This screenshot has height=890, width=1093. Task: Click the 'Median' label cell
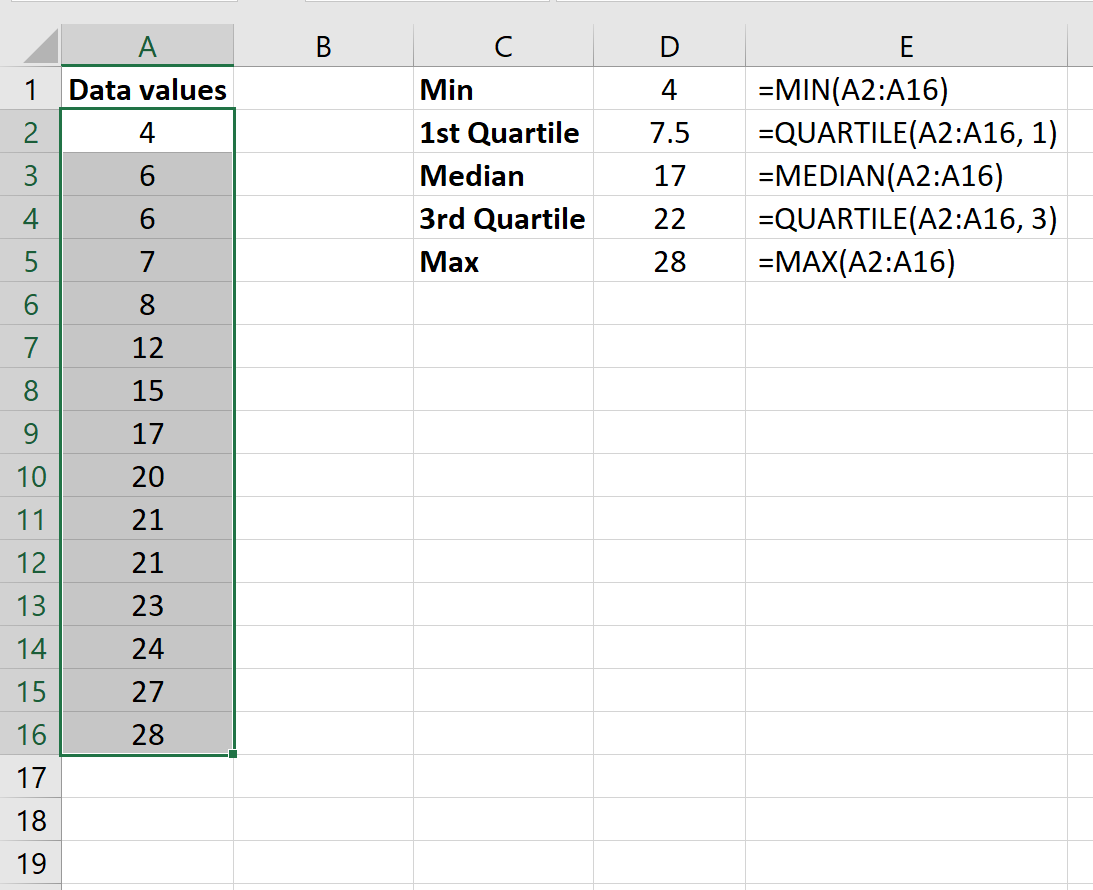tap(503, 176)
